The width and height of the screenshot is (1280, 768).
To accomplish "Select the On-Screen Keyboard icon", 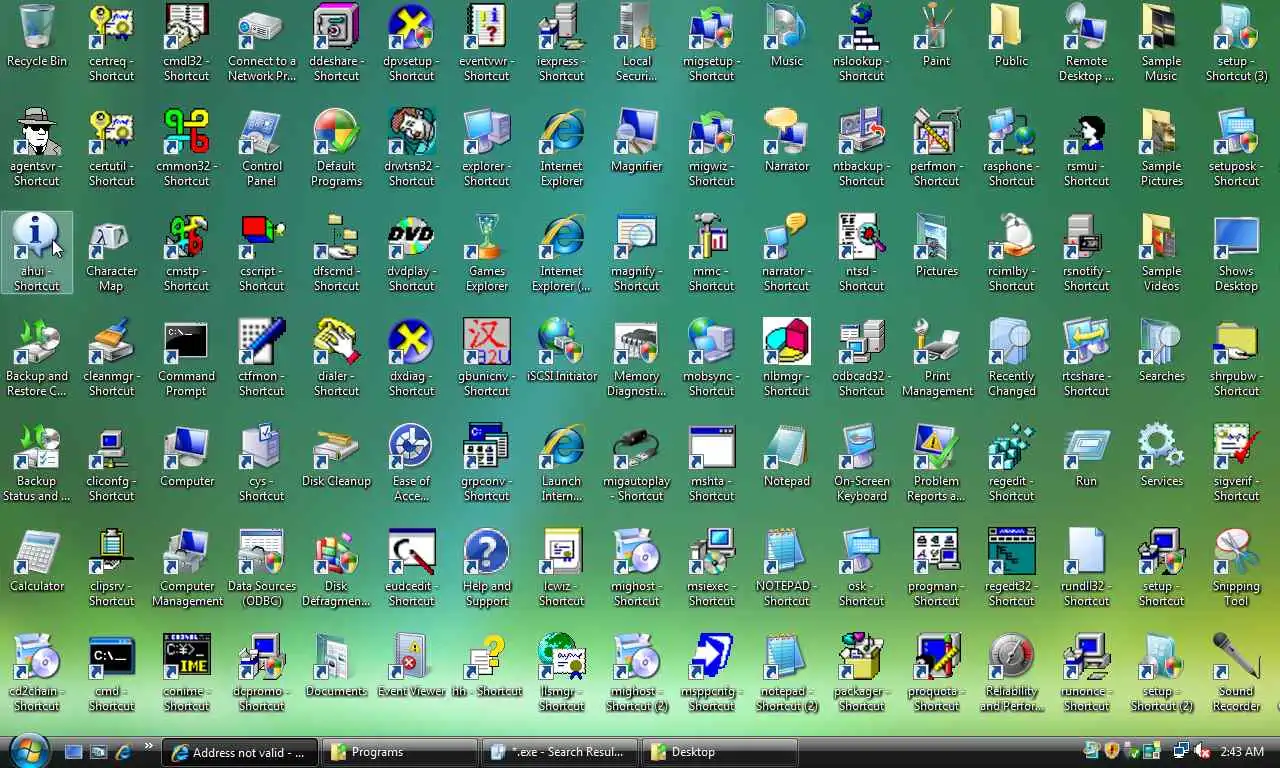I will (862, 463).
